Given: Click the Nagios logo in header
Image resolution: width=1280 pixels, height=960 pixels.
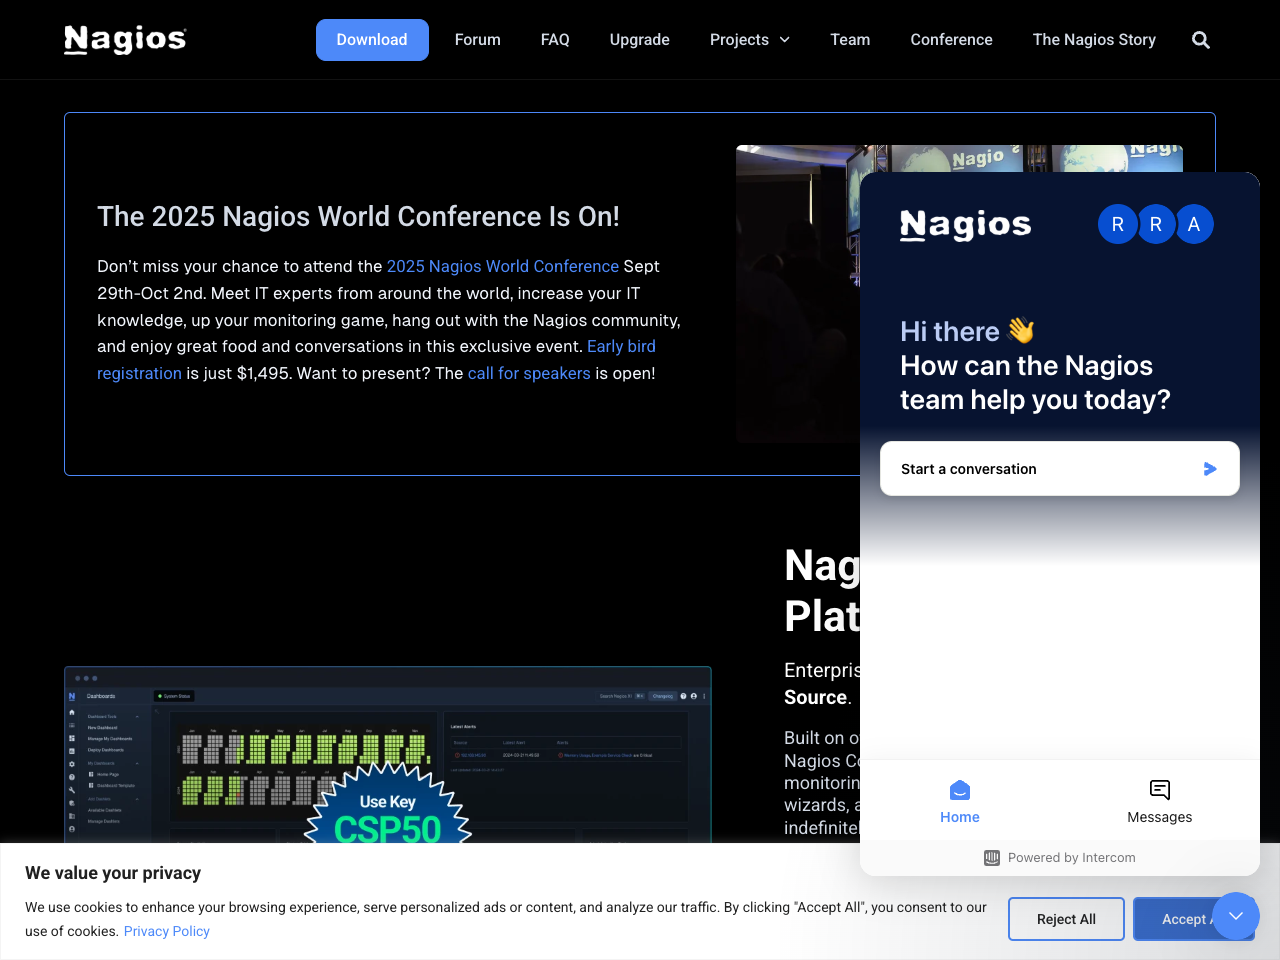Looking at the screenshot, I should [x=125, y=40].
